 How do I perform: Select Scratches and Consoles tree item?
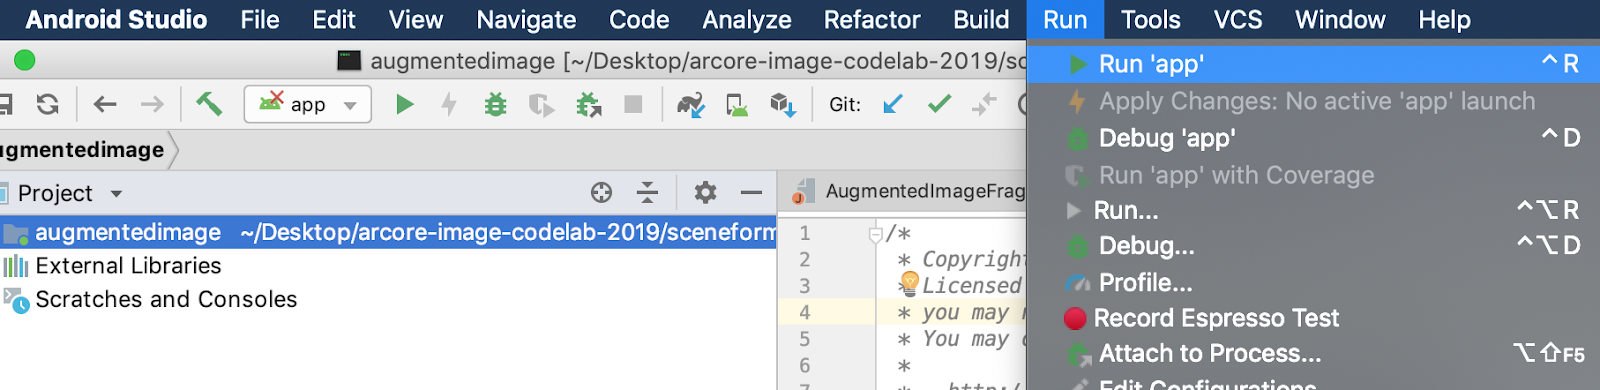(166, 300)
